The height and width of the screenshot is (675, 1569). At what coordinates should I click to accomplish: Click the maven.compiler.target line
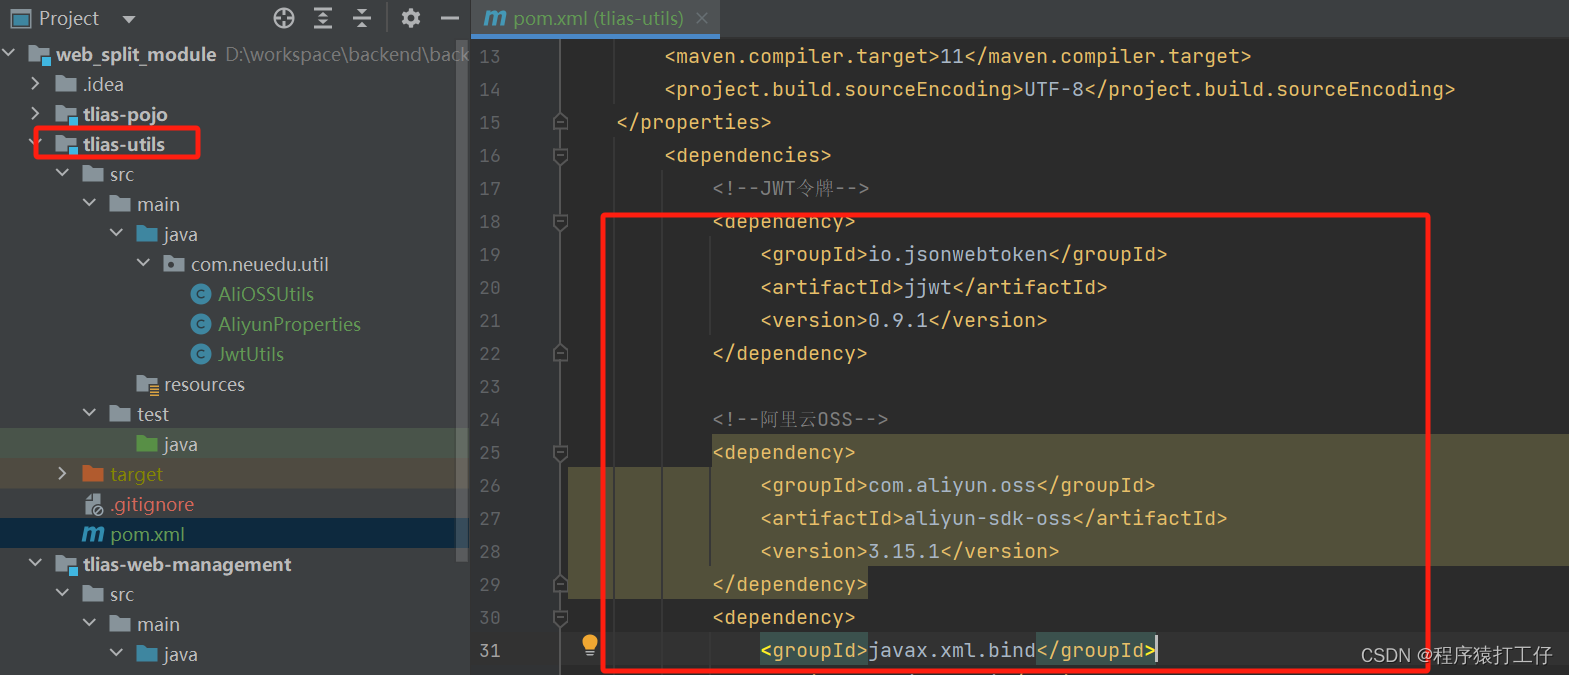[x=958, y=56]
